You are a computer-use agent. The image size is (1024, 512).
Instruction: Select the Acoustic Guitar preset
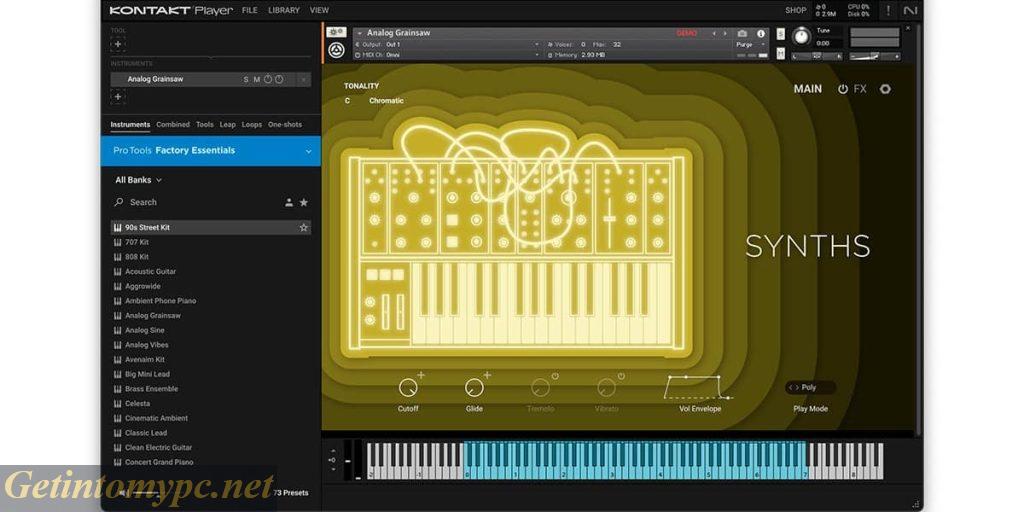pos(211,272)
